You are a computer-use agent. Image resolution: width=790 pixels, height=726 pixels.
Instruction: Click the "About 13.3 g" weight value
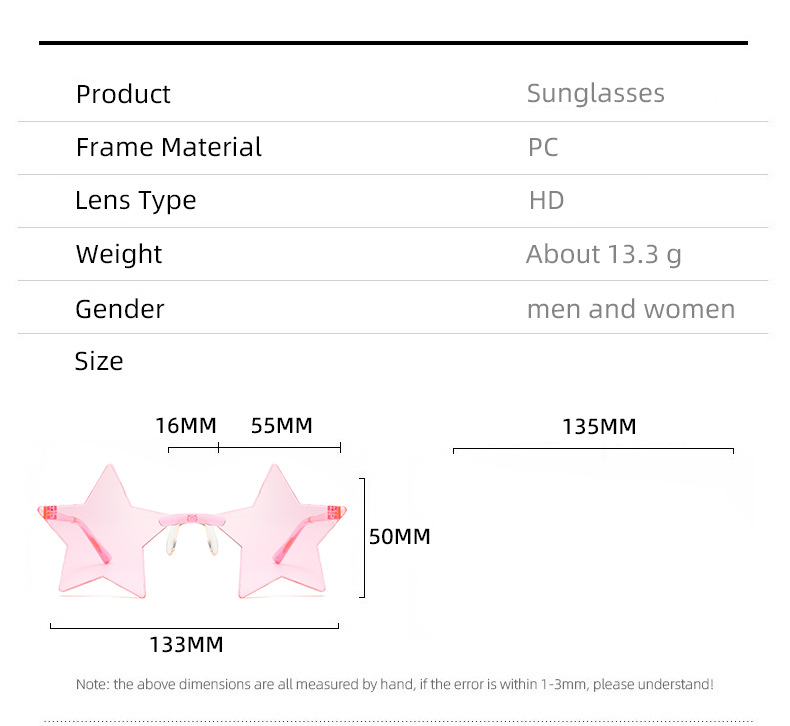(603, 254)
